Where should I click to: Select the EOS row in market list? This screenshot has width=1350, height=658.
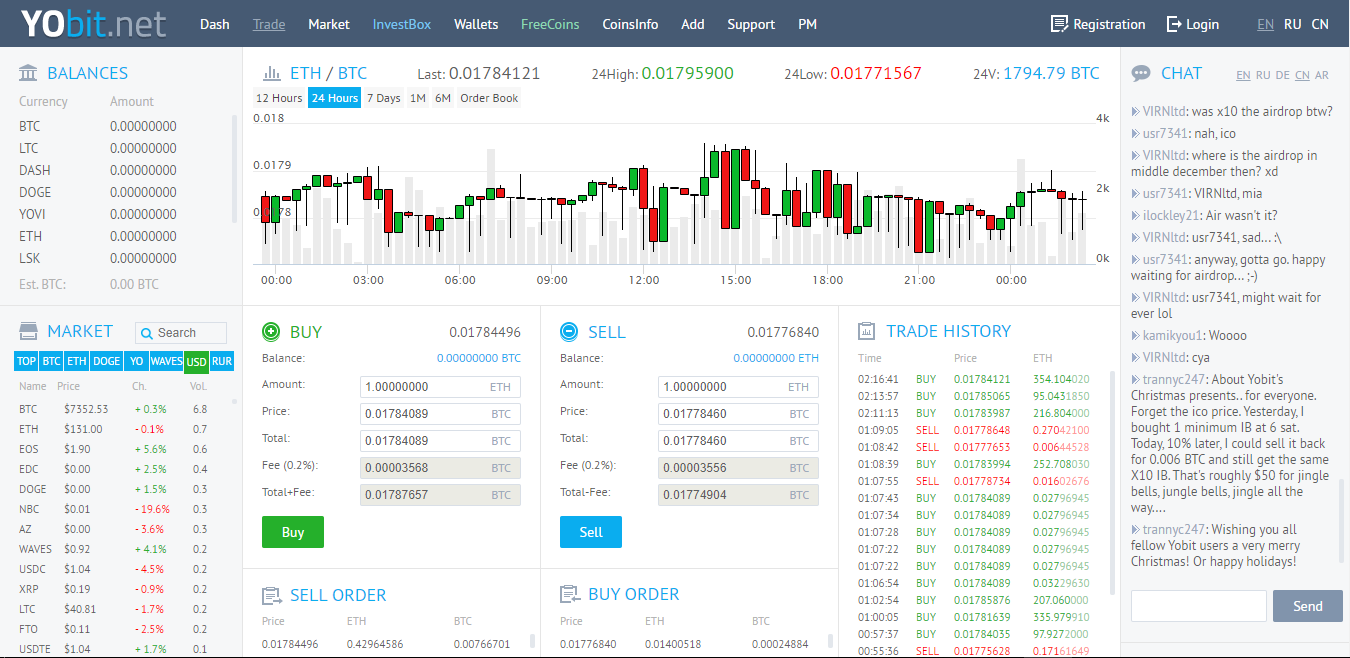pyautogui.click(x=122, y=449)
